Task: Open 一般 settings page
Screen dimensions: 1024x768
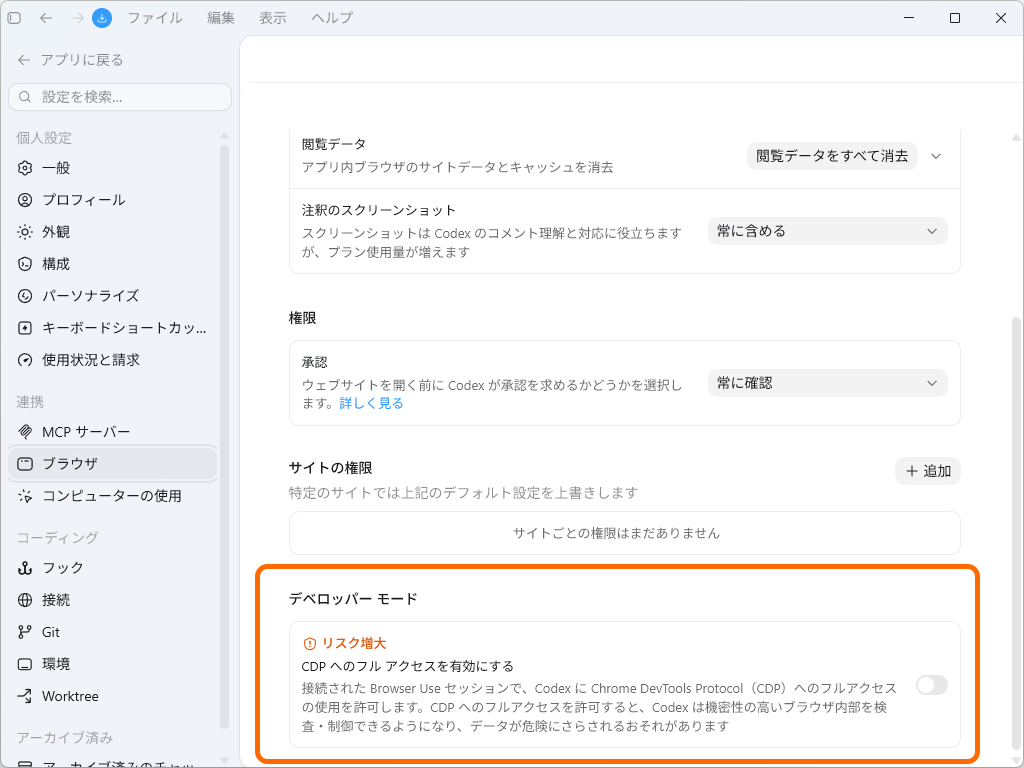Action: tap(112, 168)
